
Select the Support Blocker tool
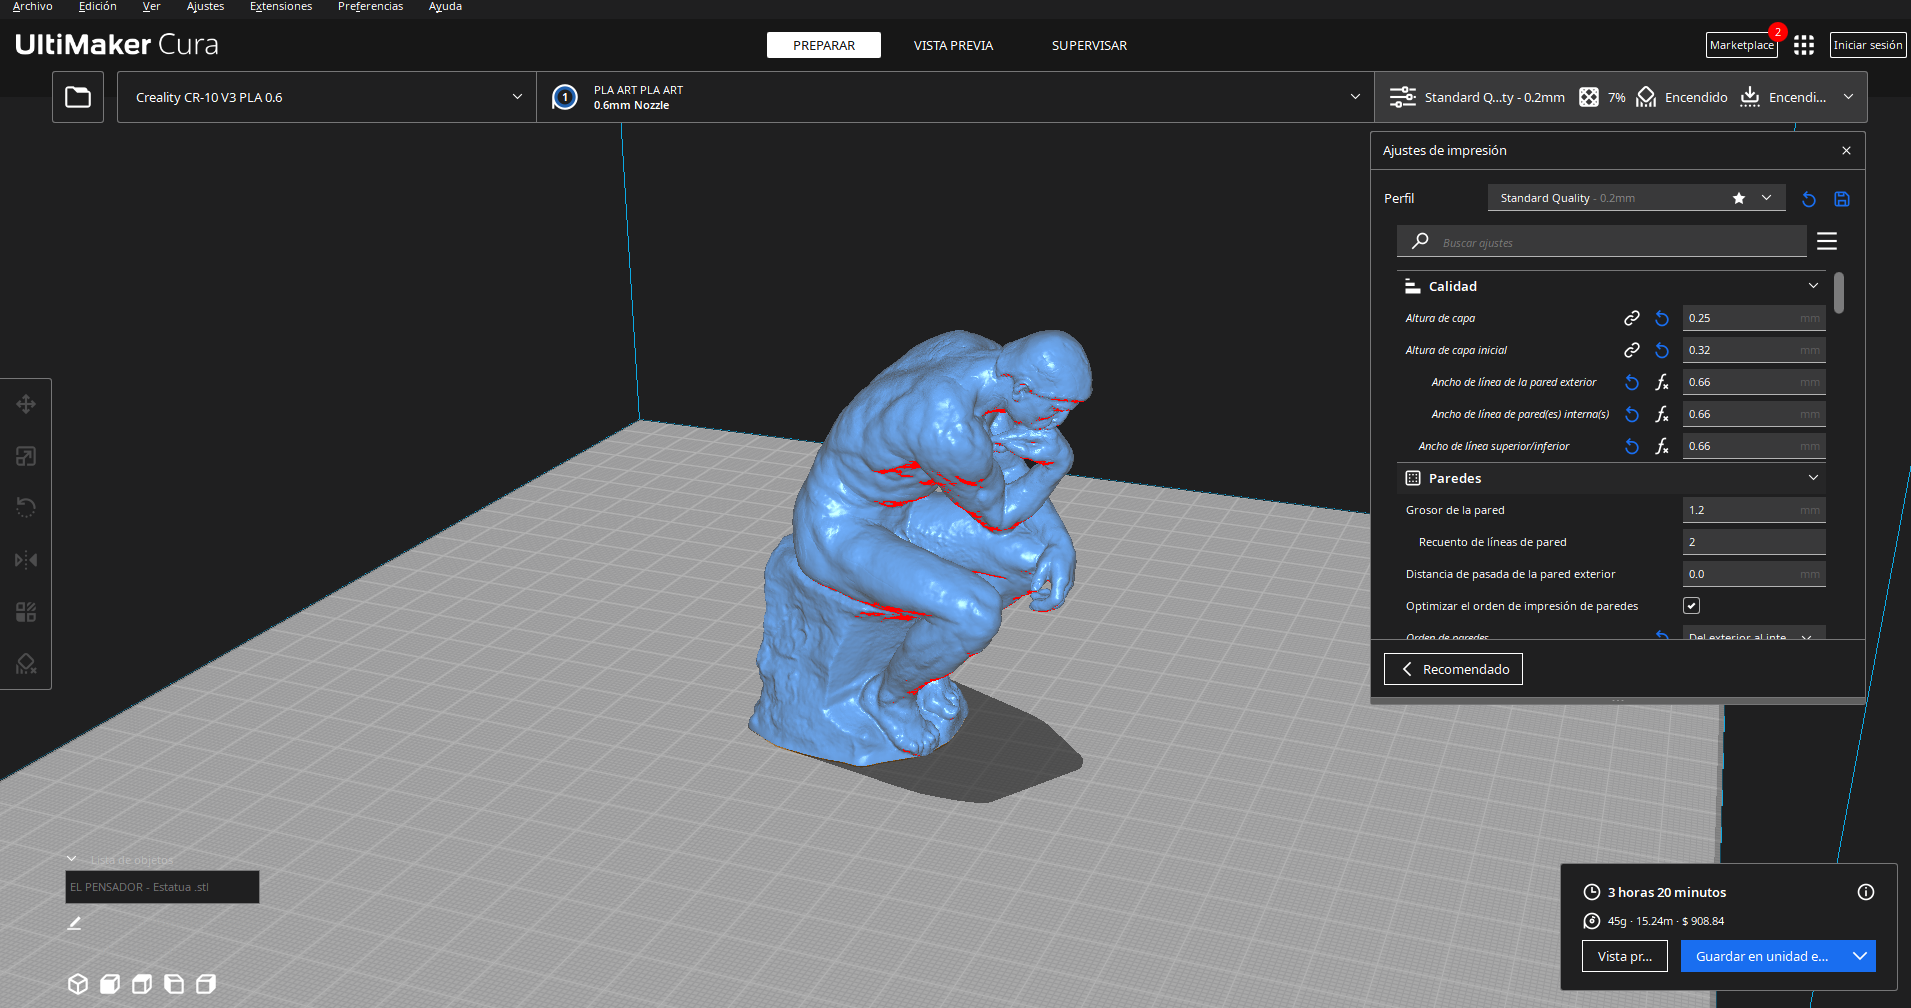coord(26,664)
